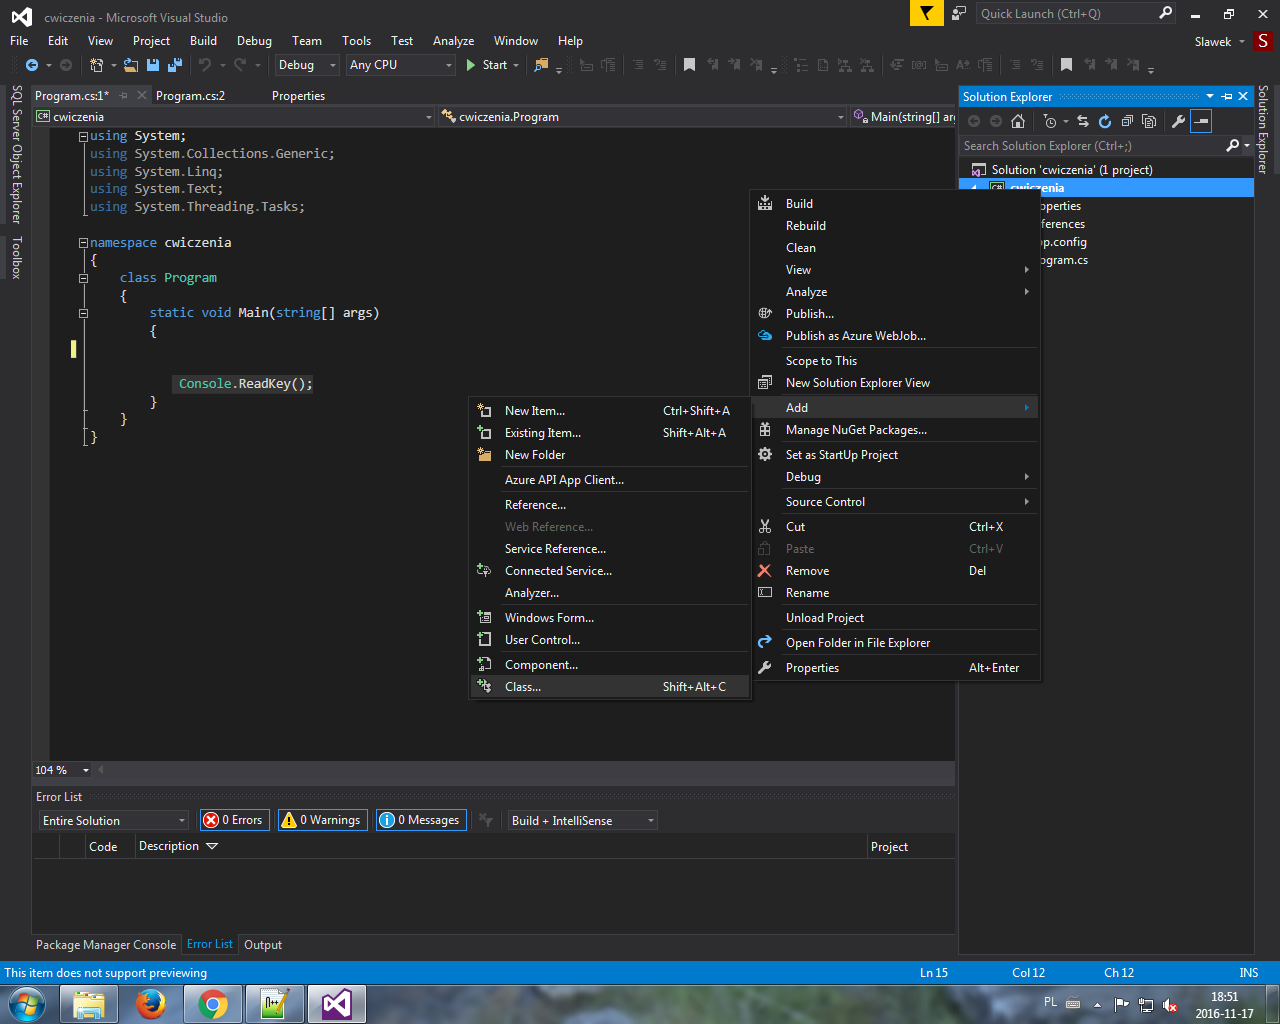Click the Find in Files toolbar icon
This screenshot has height=1024, width=1280.
point(541,65)
